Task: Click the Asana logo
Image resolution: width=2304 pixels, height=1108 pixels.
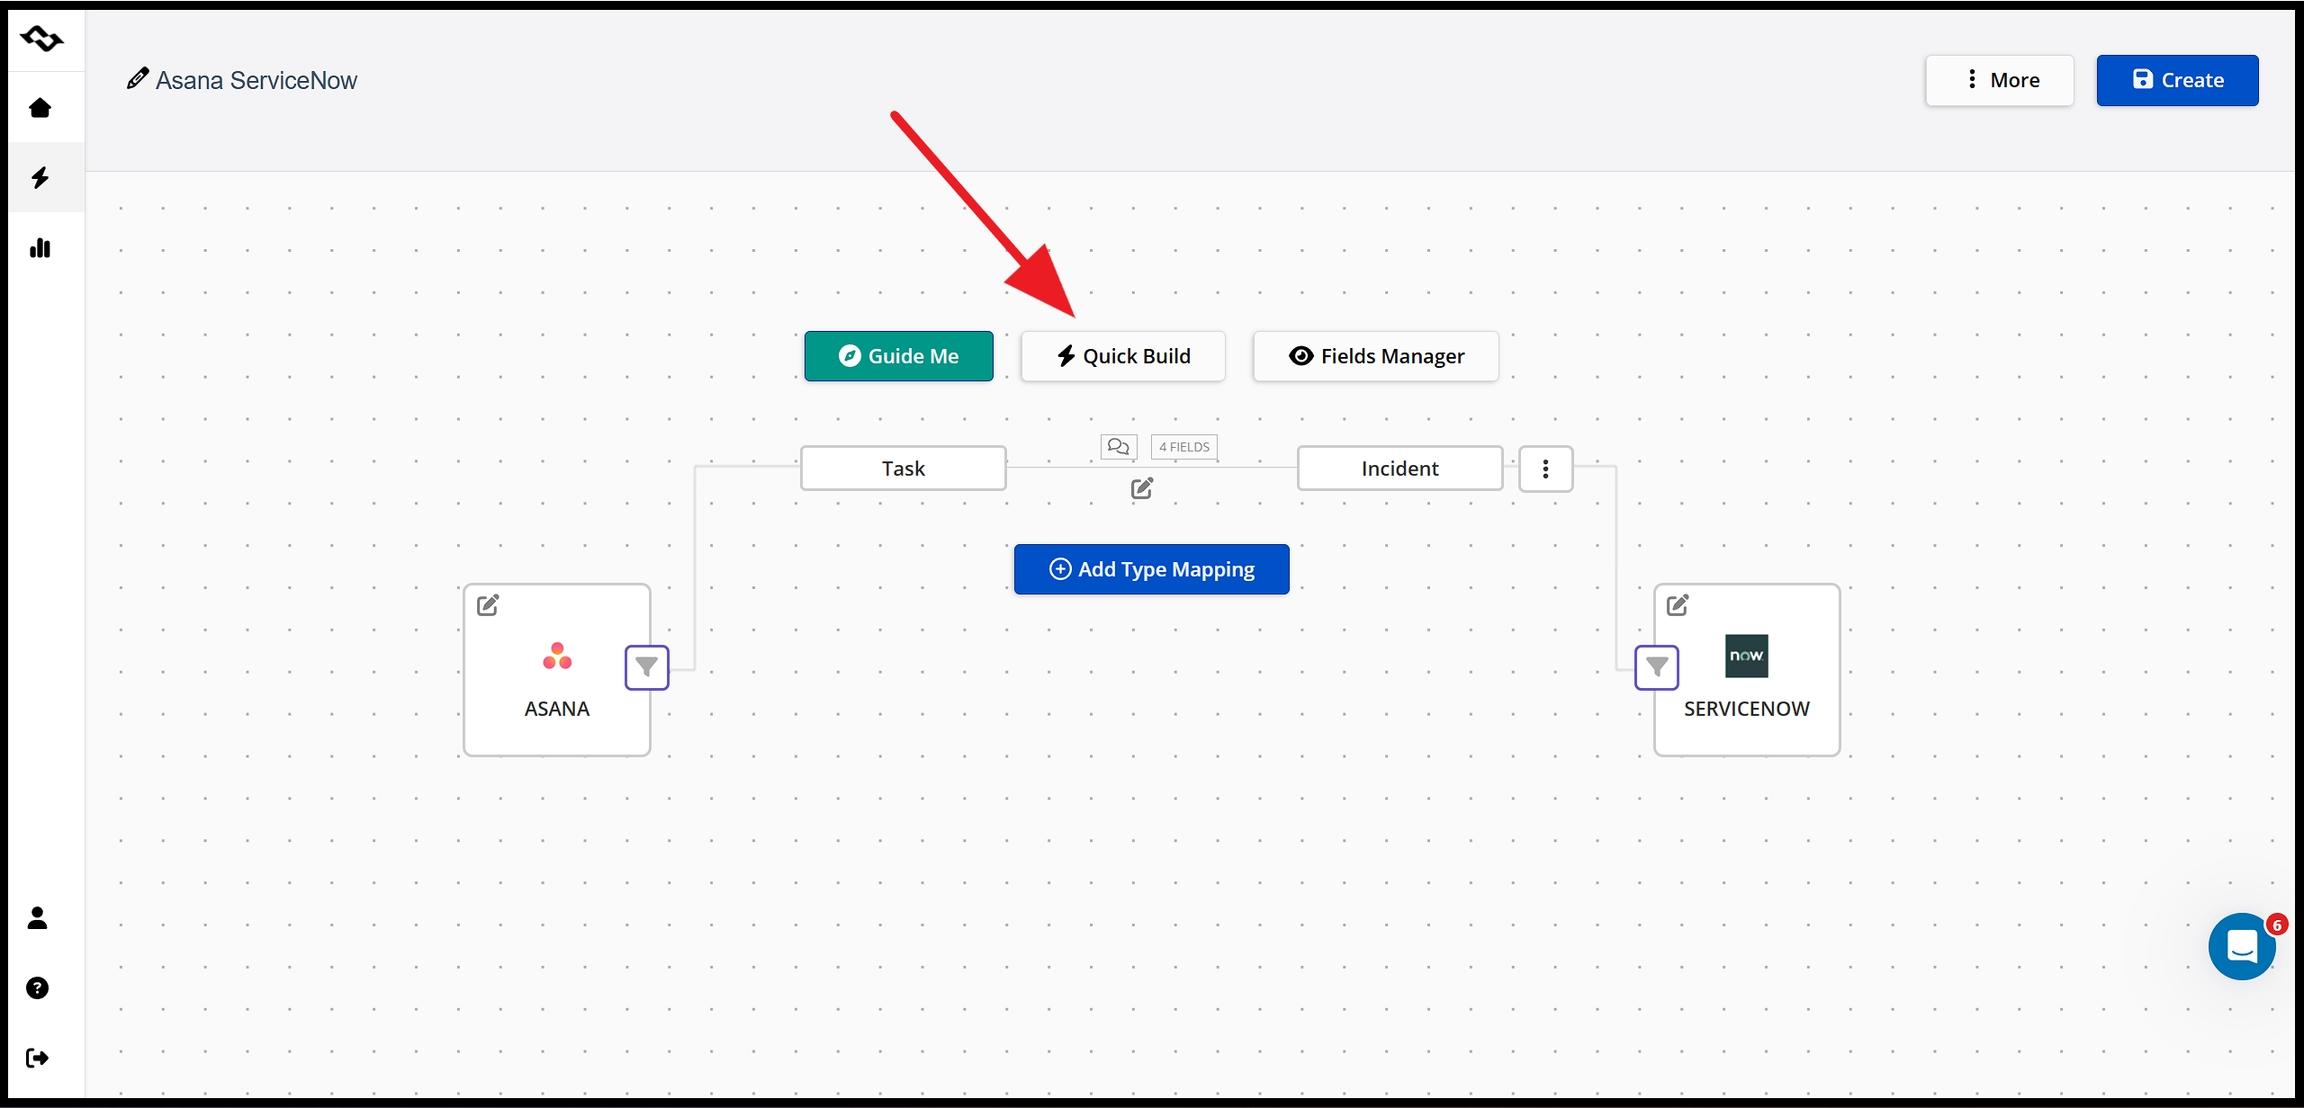Action: click(x=557, y=656)
